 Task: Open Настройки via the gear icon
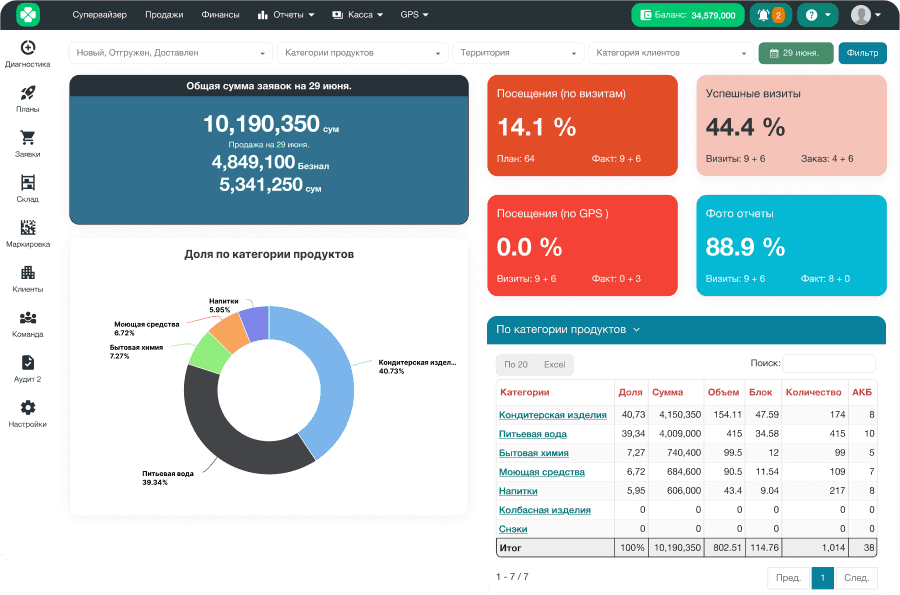(x=27, y=408)
